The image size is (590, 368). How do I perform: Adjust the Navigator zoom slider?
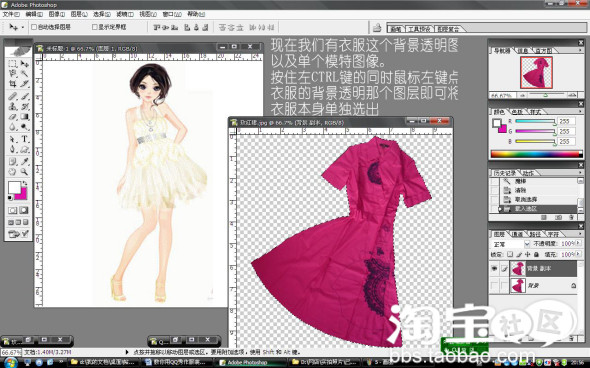pos(545,95)
